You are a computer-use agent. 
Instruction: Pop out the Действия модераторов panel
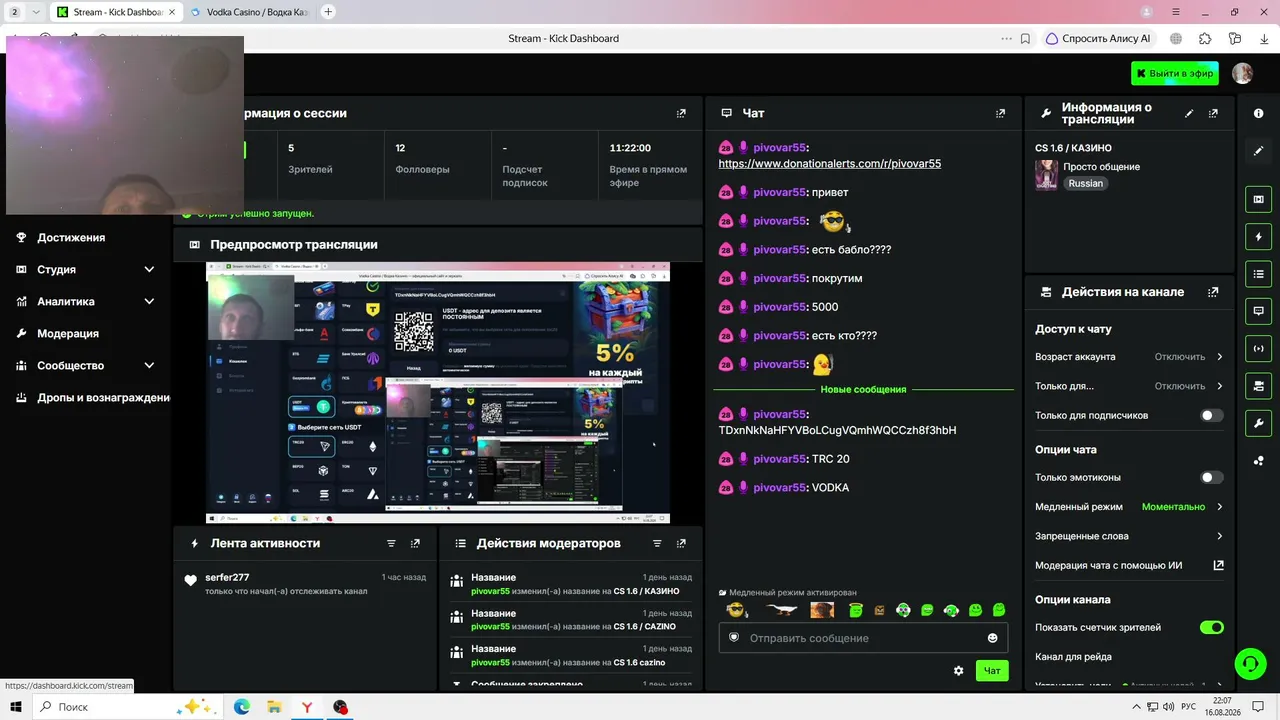[x=681, y=544]
